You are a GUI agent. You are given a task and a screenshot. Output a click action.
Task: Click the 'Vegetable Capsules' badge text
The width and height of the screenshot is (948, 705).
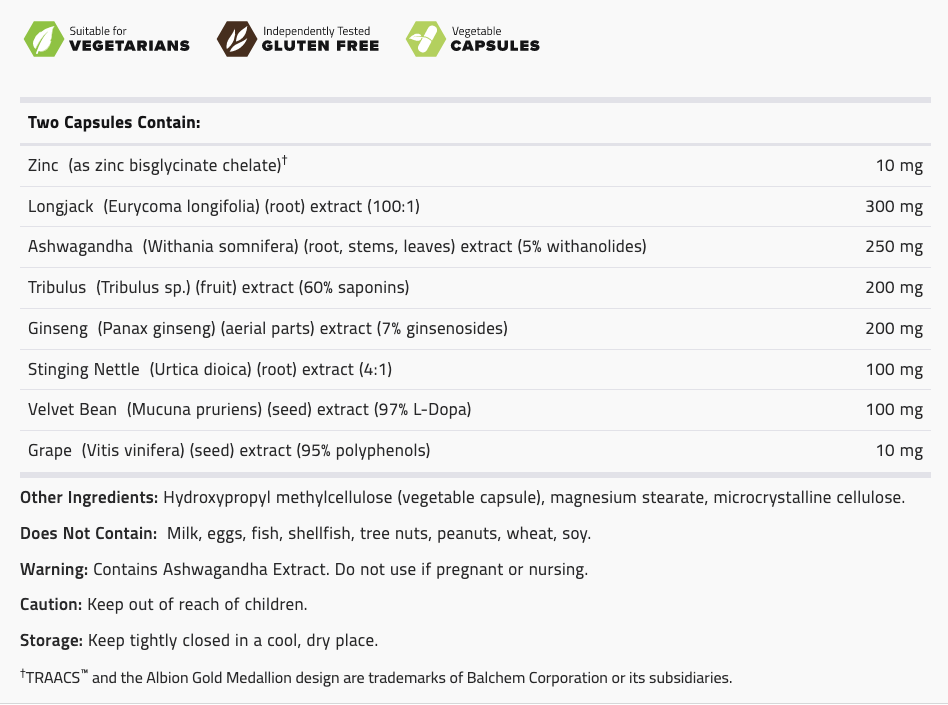click(494, 39)
